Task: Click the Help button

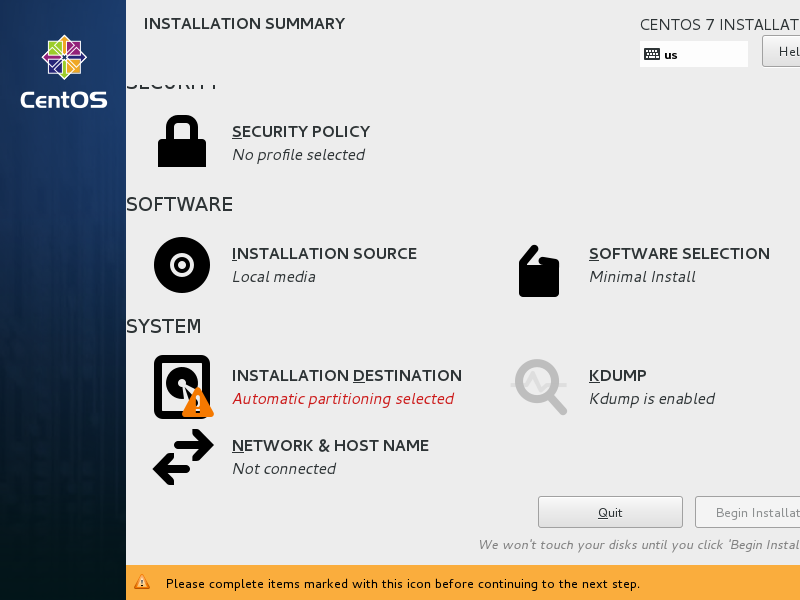Action: [x=781, y=51]
